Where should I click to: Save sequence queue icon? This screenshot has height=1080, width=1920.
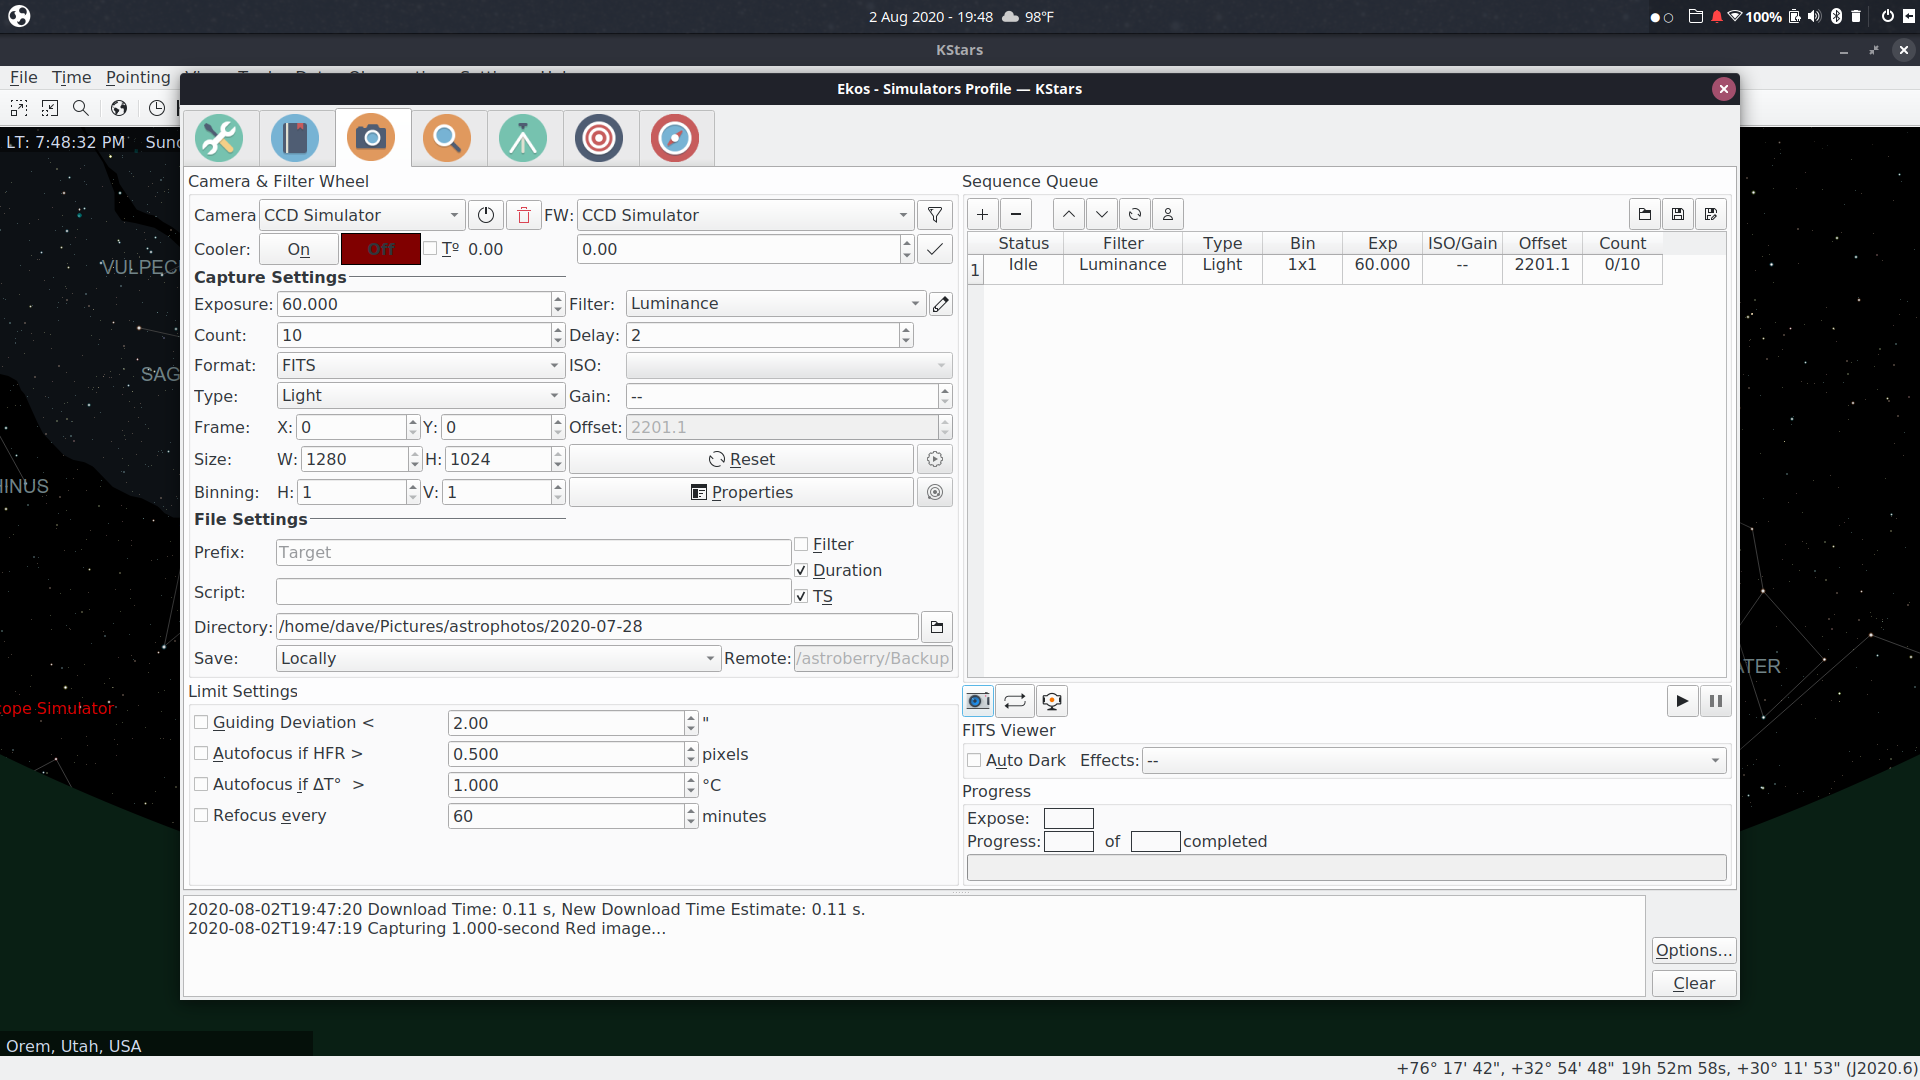point(1678,214)
